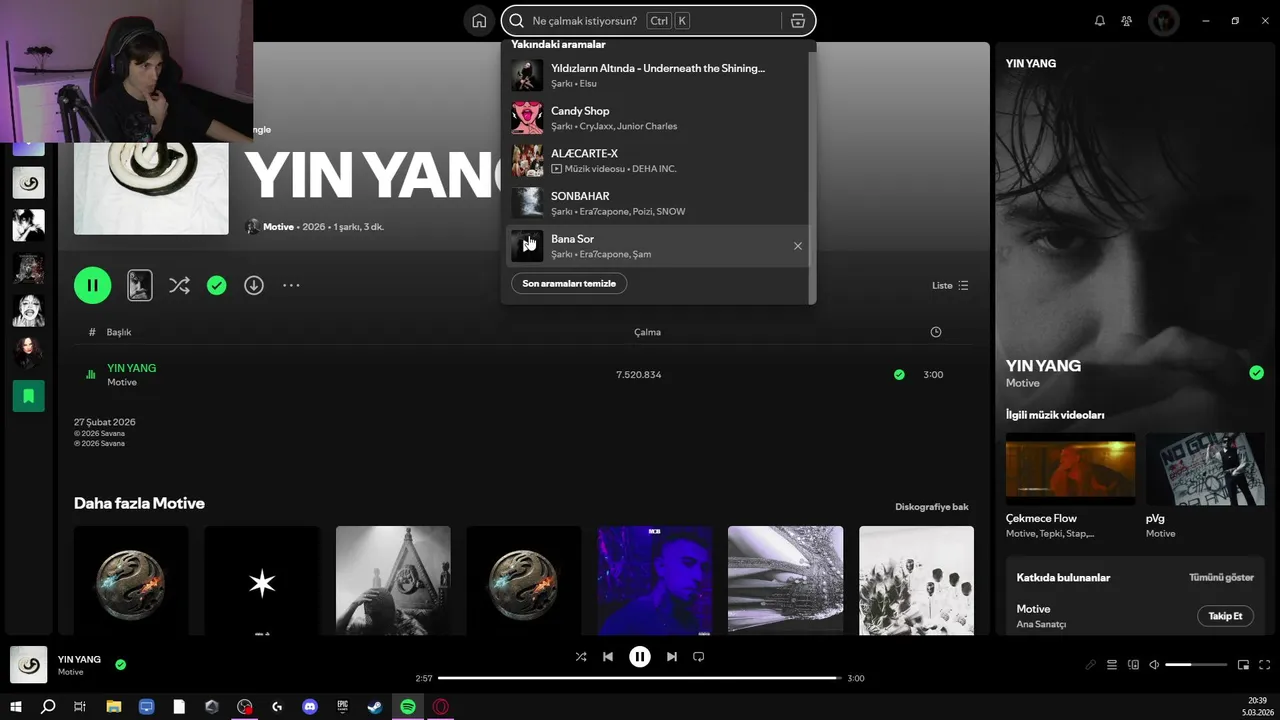Open the screaming-face cover in sidebar

tap(28, 310)
